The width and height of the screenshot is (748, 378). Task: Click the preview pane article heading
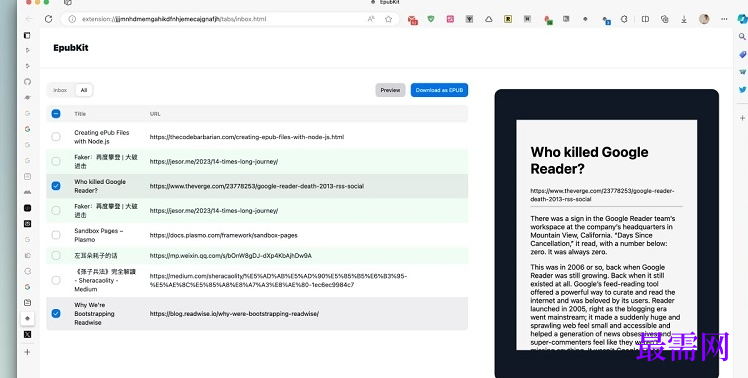coord(590,160)
